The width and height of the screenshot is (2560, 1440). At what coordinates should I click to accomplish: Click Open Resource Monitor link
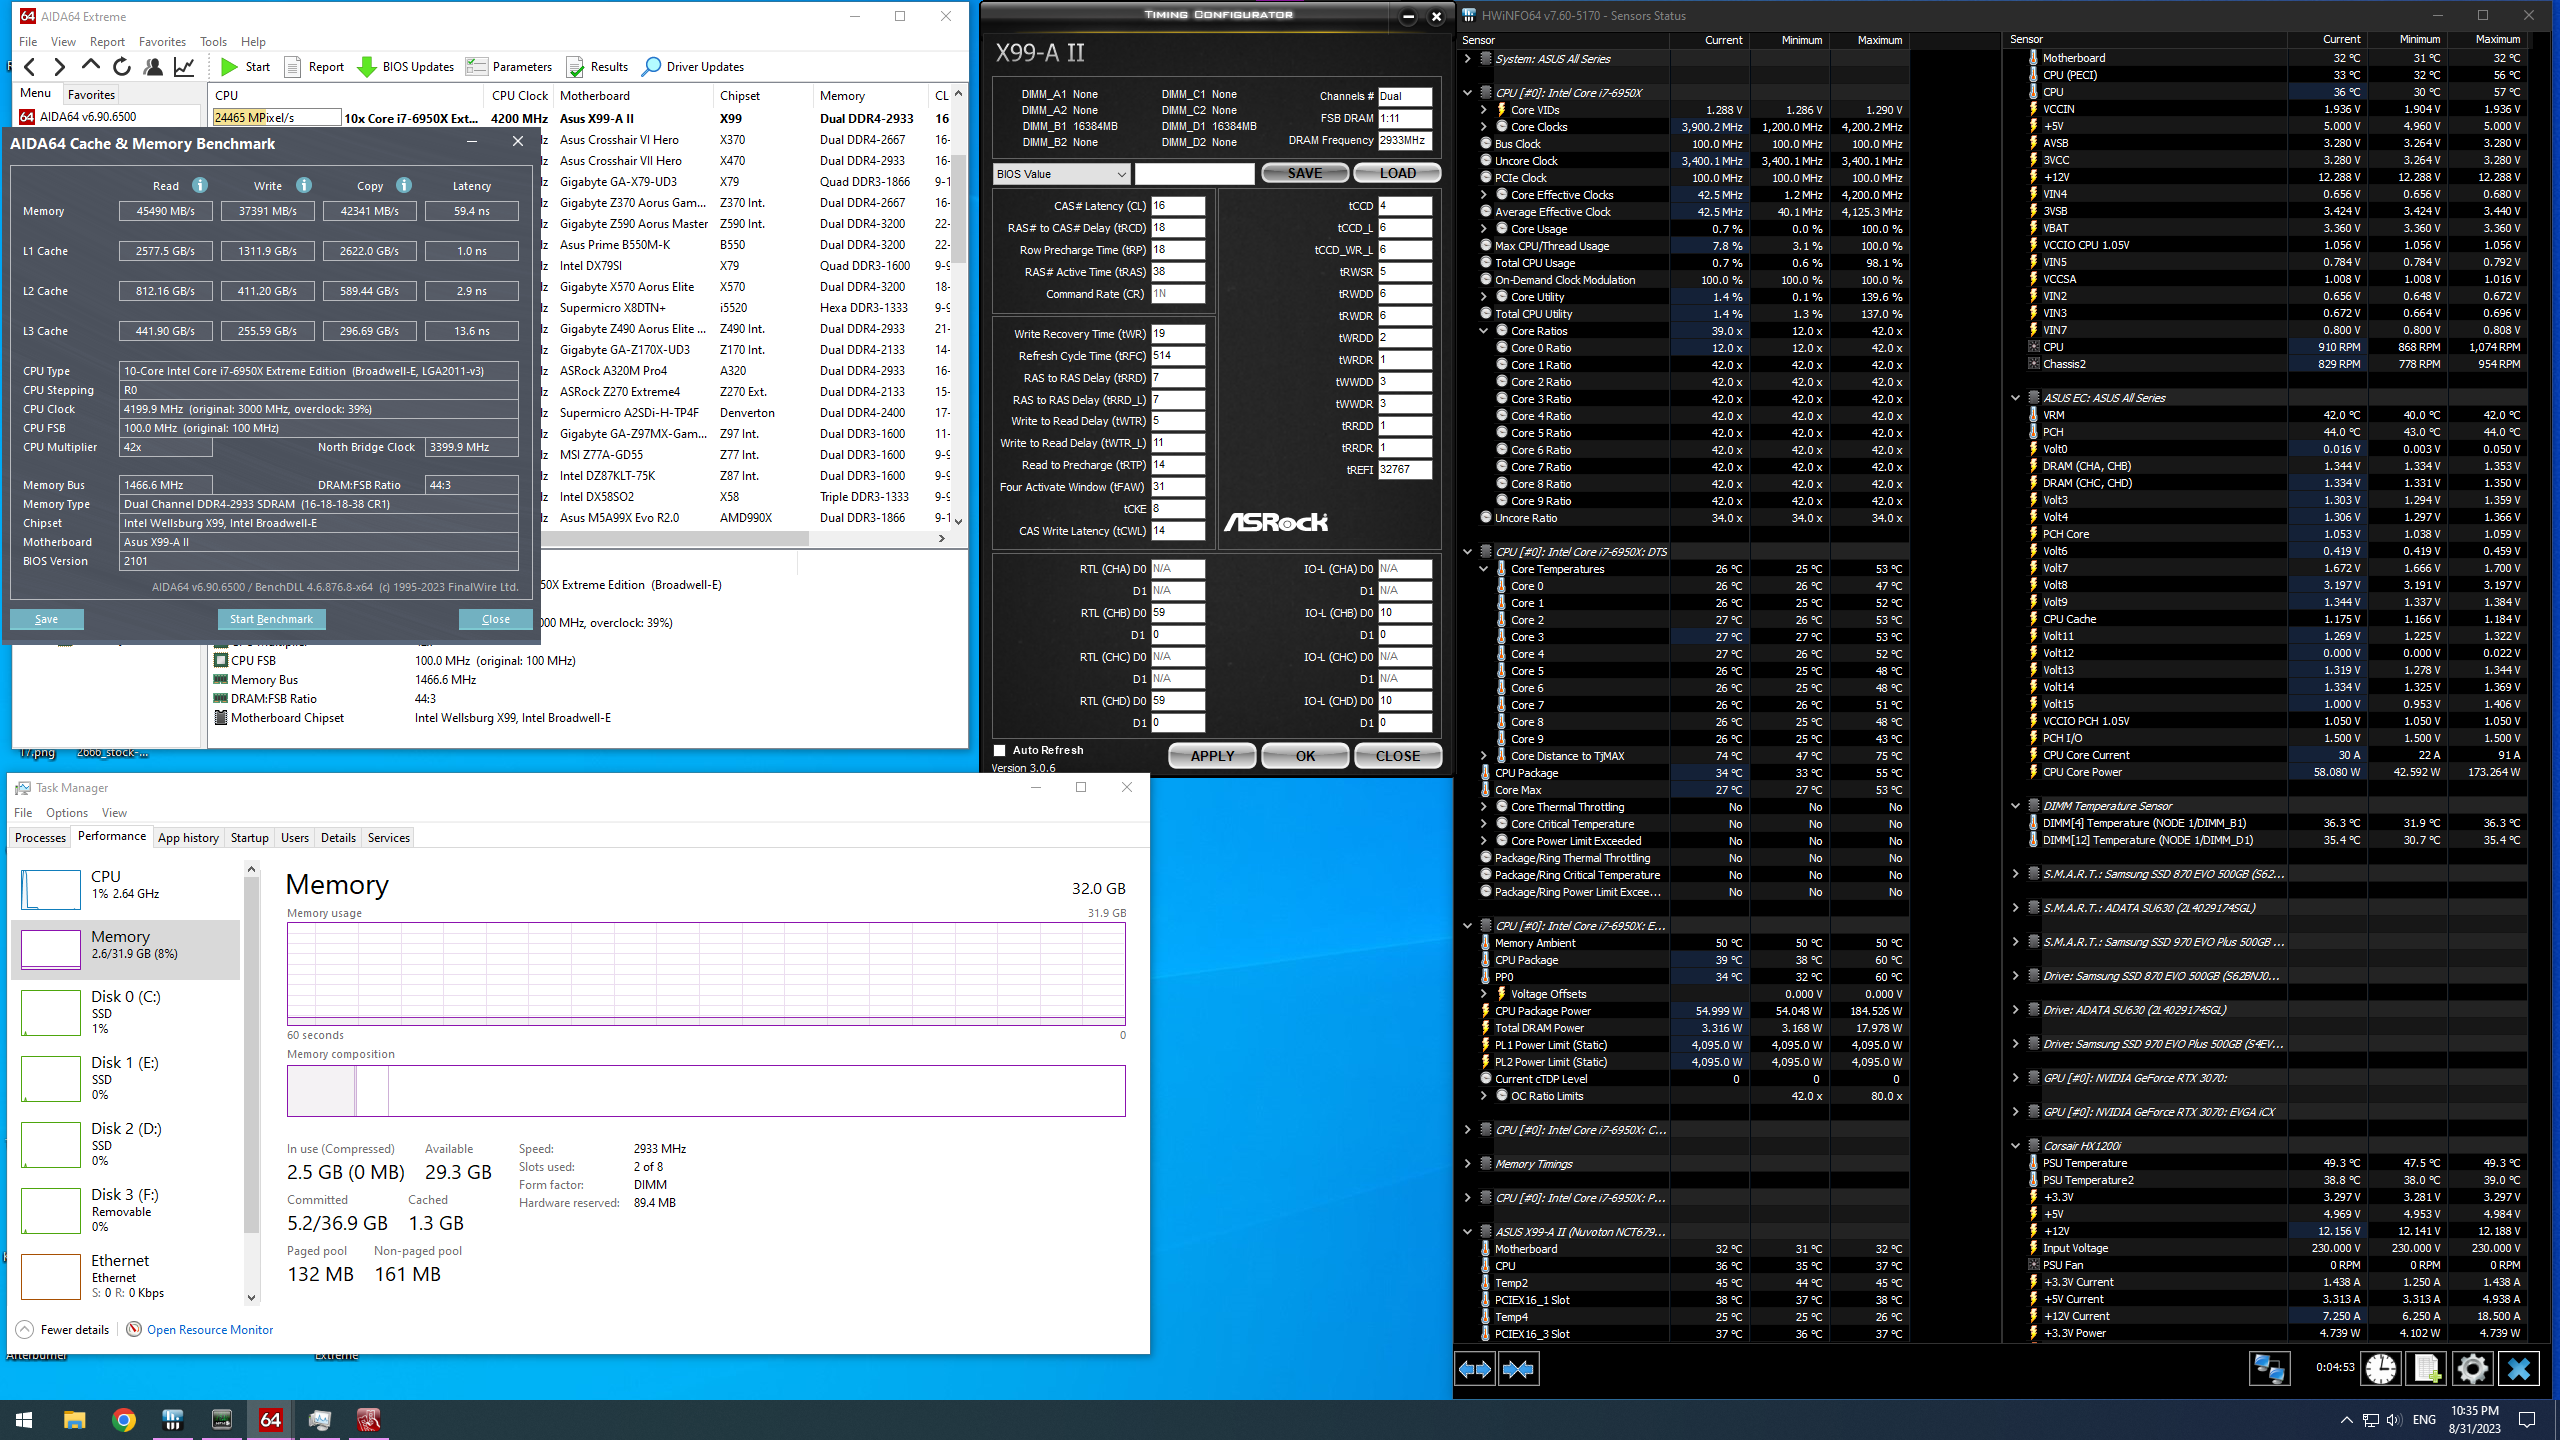210,1330
